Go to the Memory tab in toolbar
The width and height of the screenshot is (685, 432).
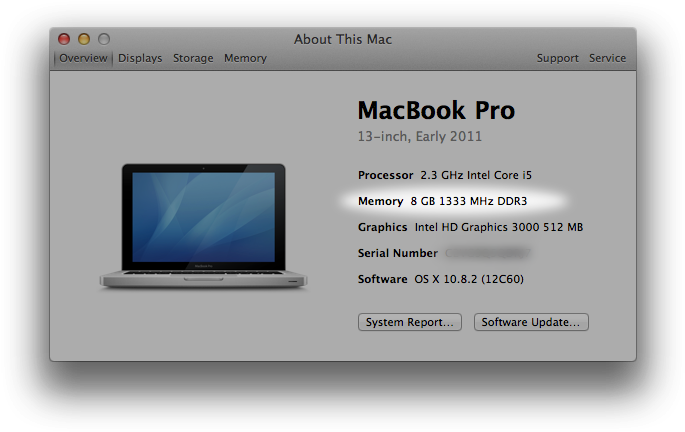(245, 58)
